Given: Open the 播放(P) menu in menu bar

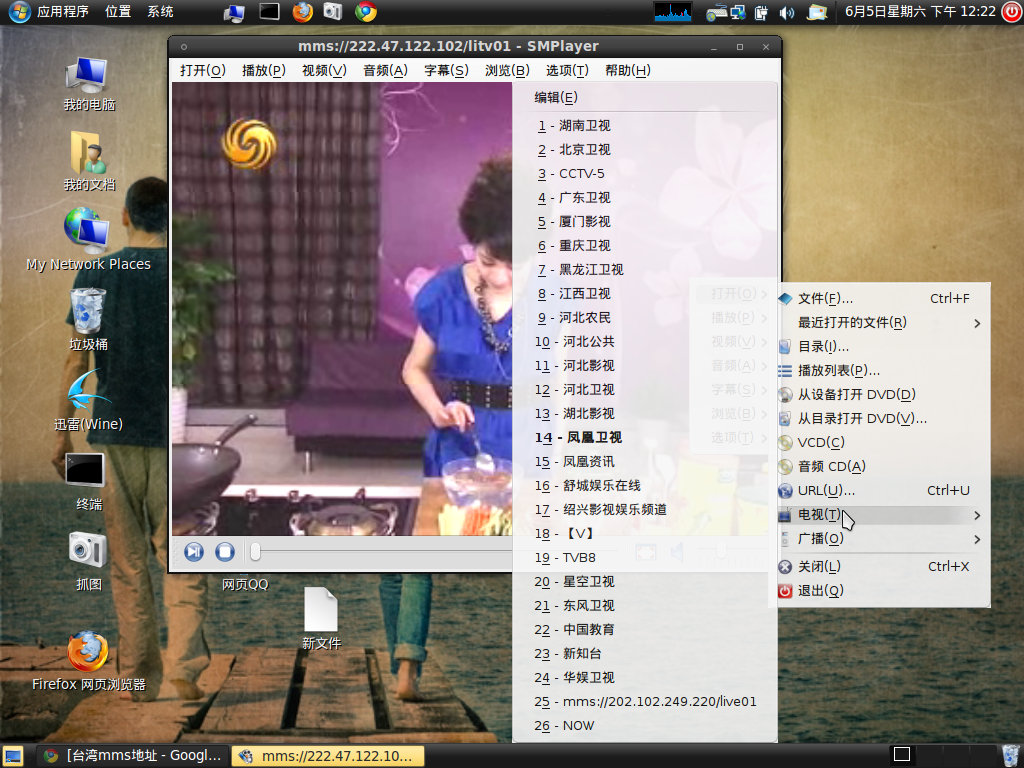Looking at the screenshot, I should pyautogui.click(x=264, y=71).
